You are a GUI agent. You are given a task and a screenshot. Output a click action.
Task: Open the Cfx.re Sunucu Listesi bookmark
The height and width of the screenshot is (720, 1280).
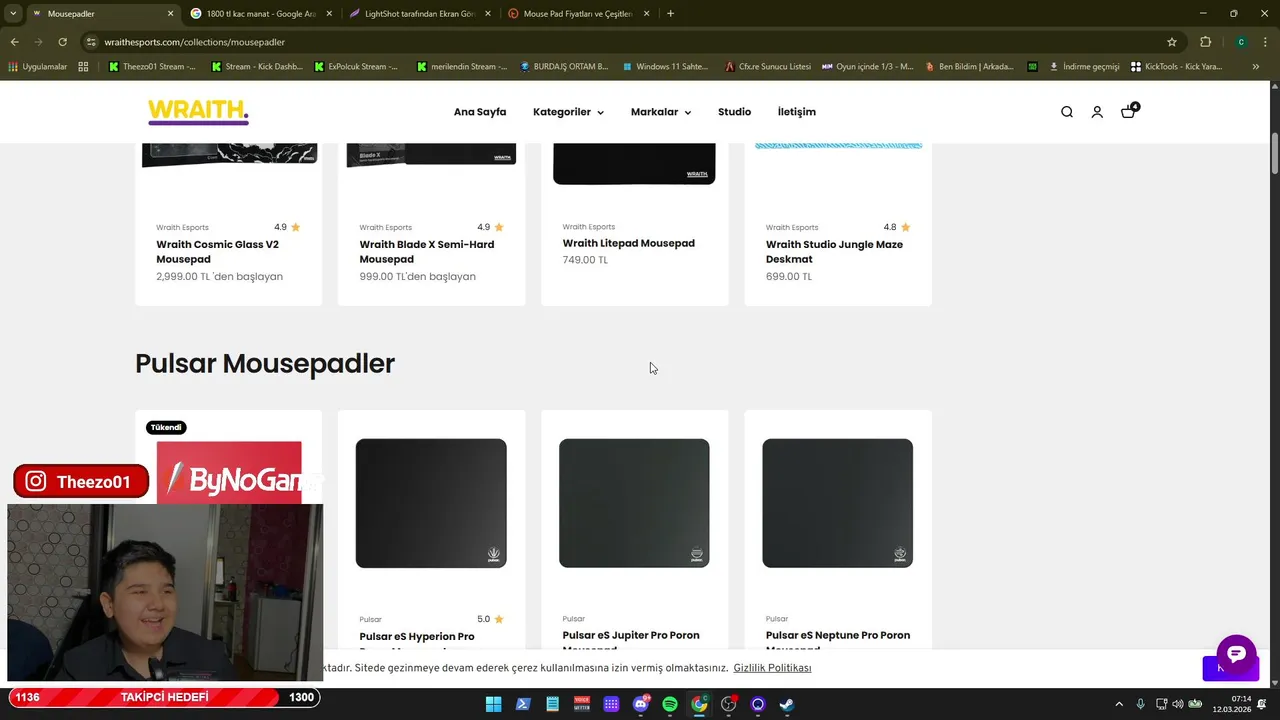click(768, 67)
